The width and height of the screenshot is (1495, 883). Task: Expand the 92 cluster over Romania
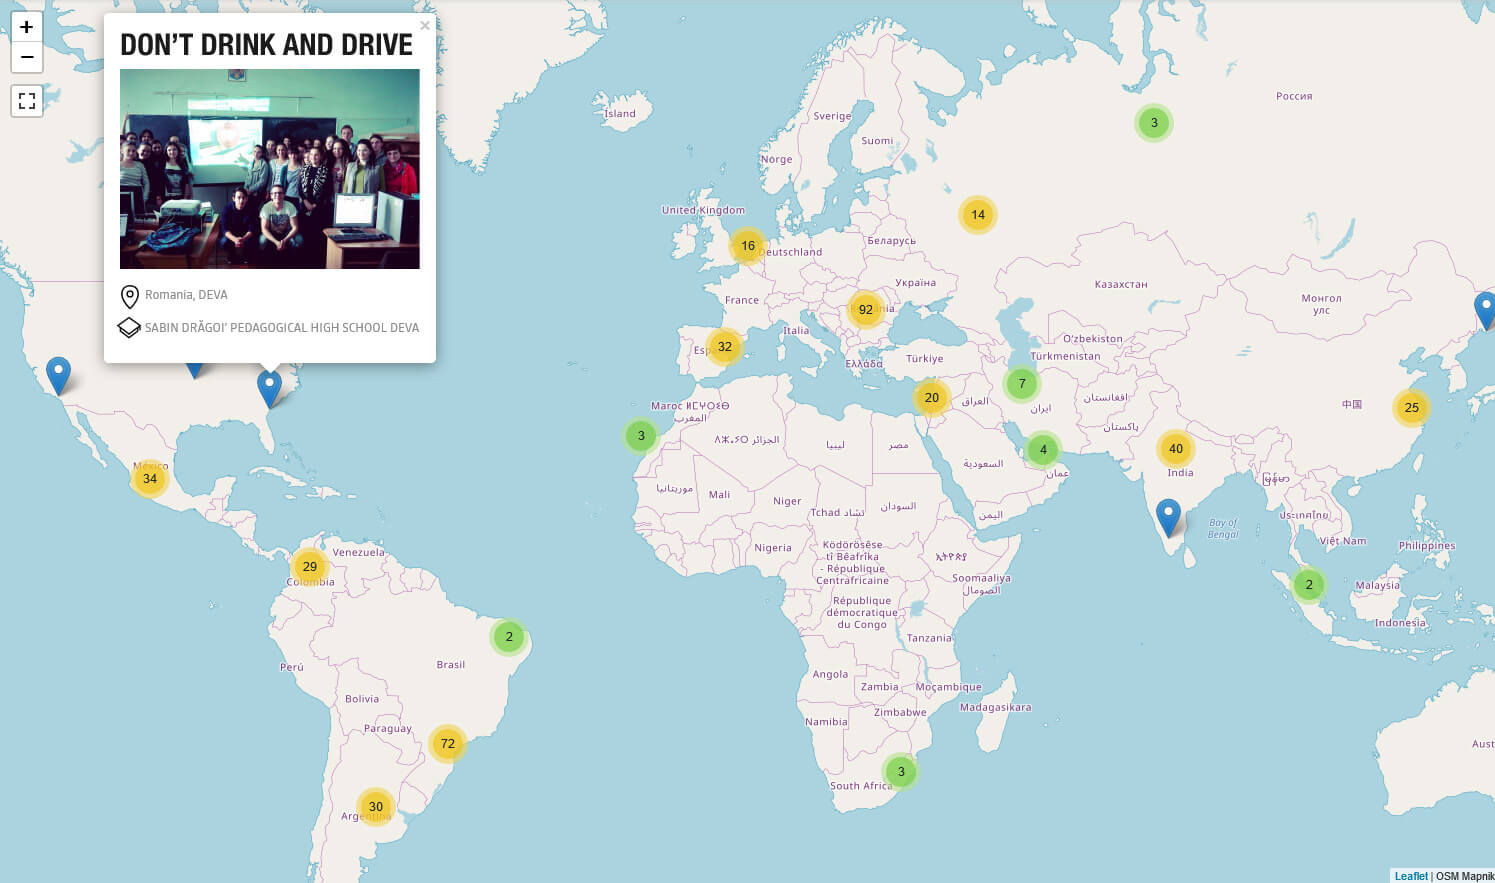pos(864,310)
